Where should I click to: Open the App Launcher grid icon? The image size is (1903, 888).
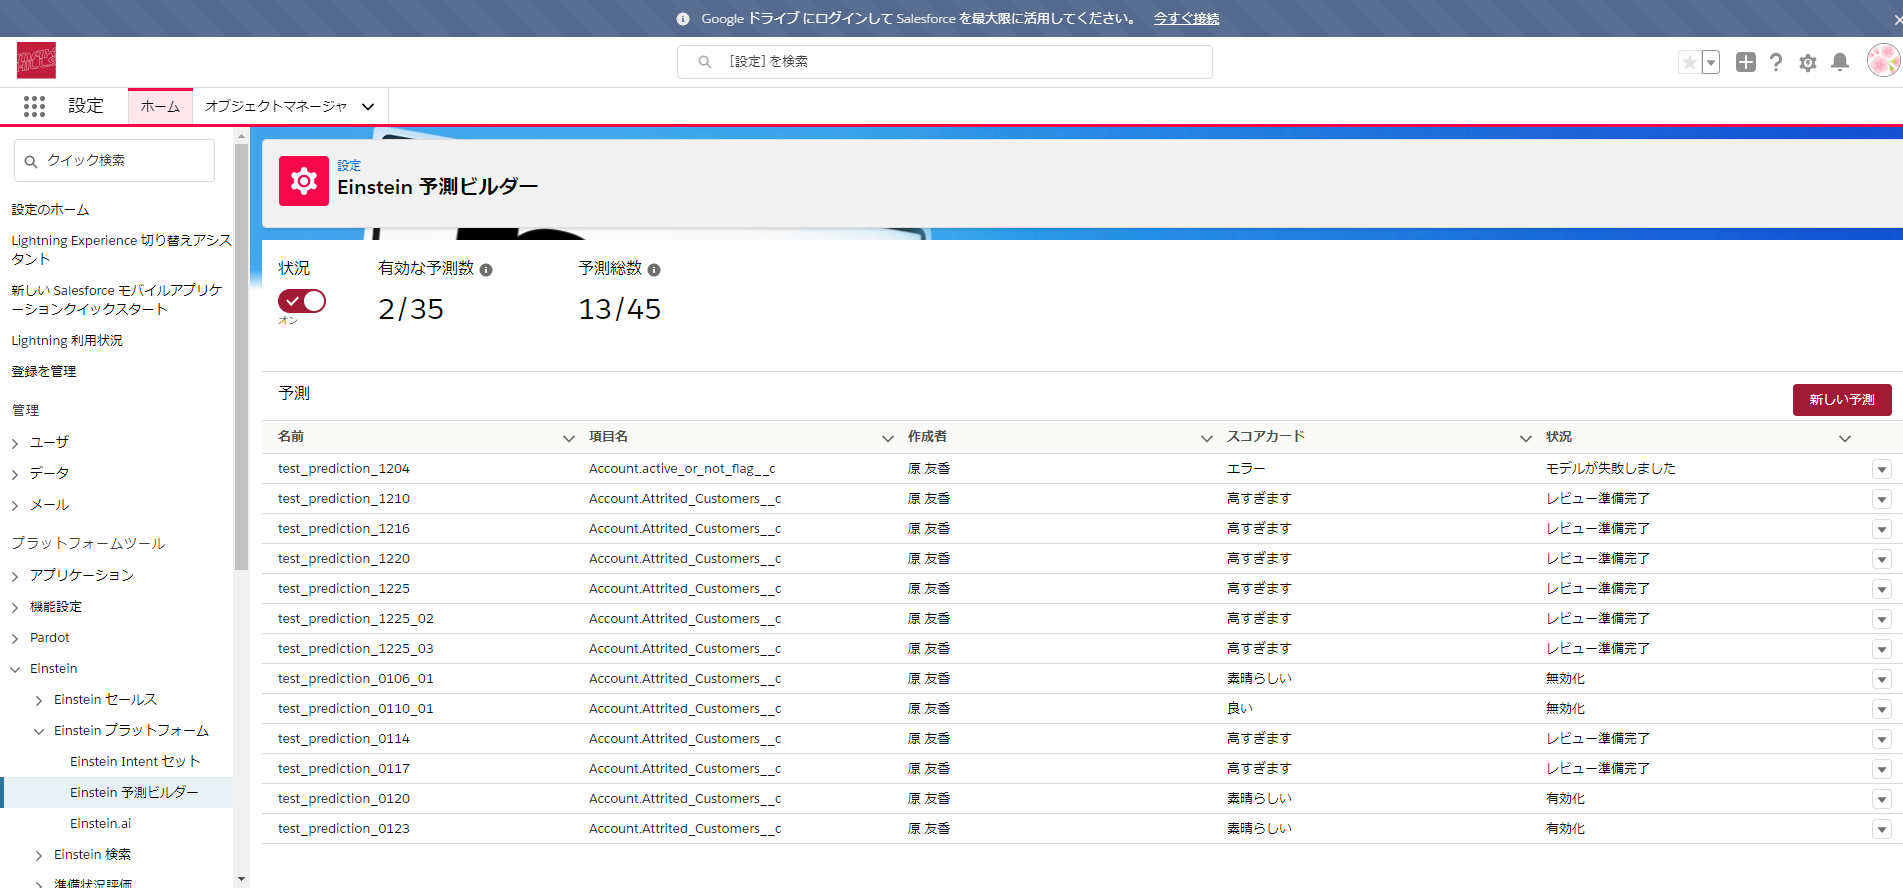tap(34, 106)
